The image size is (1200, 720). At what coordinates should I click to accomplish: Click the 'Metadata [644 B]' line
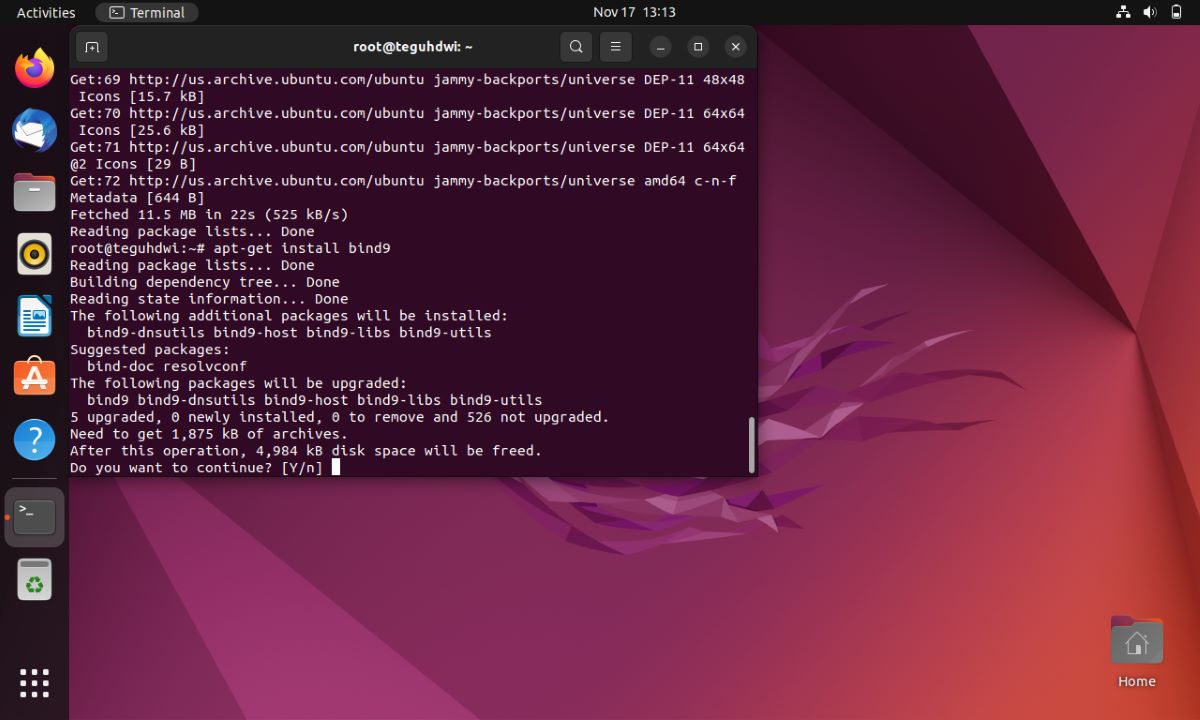[137, 197]
